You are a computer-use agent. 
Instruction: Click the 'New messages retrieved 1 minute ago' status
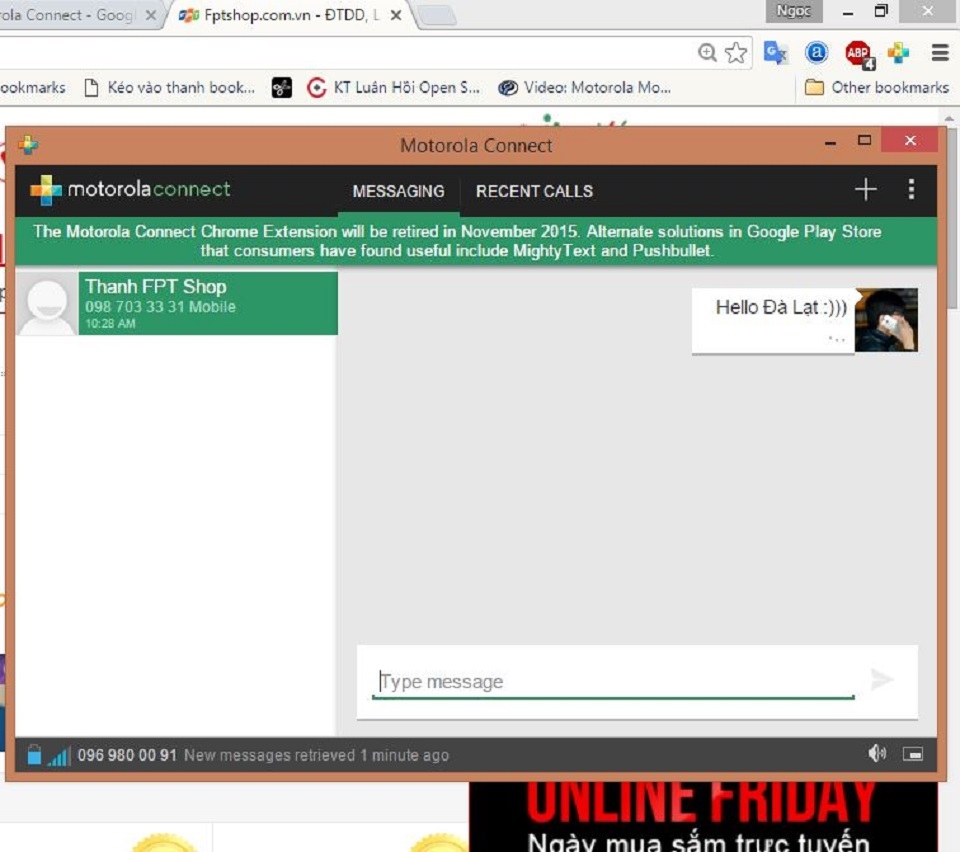[317, 755]
